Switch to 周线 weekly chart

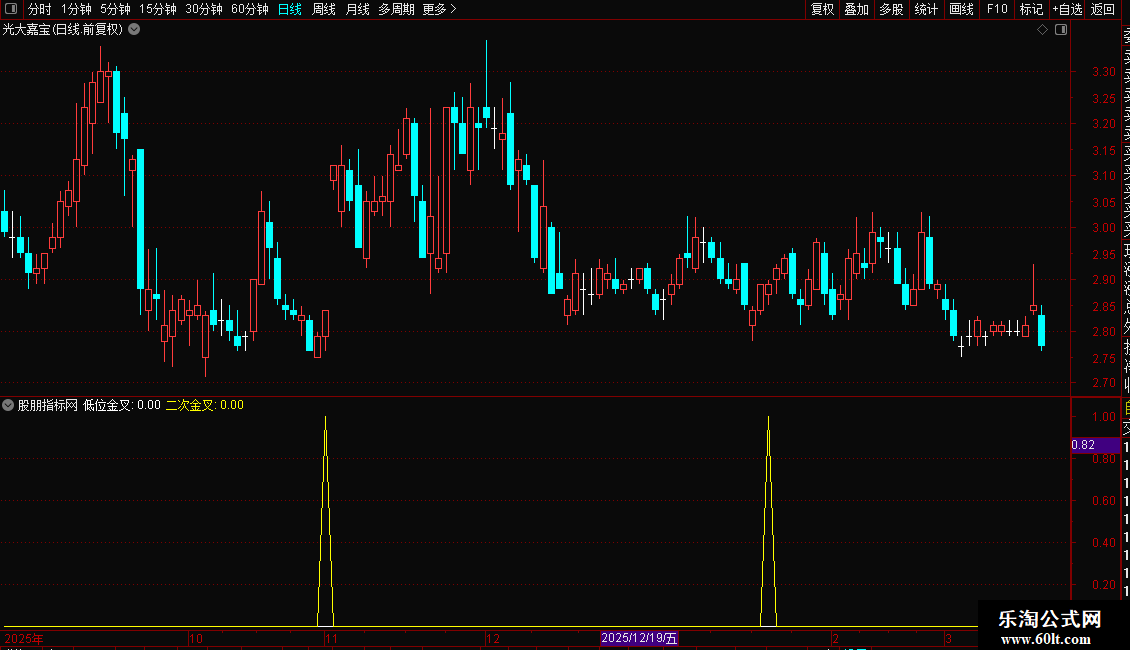pos(324,9)
